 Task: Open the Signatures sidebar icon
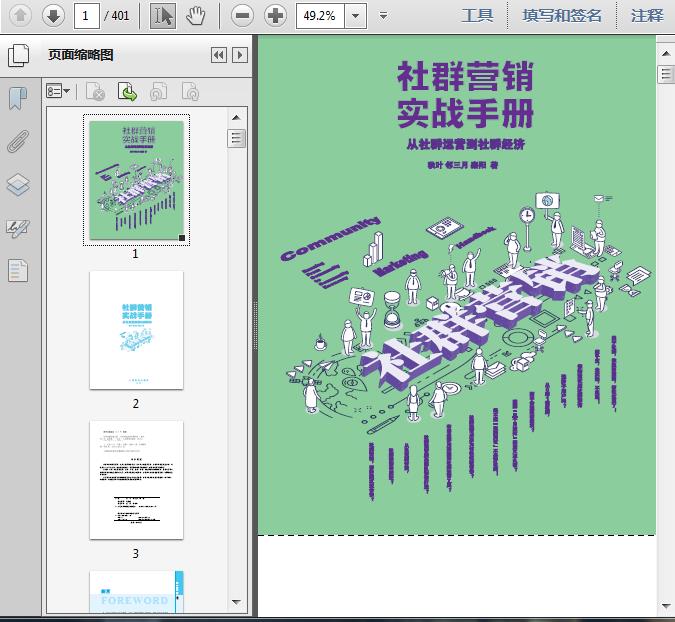tap(18, 228)
